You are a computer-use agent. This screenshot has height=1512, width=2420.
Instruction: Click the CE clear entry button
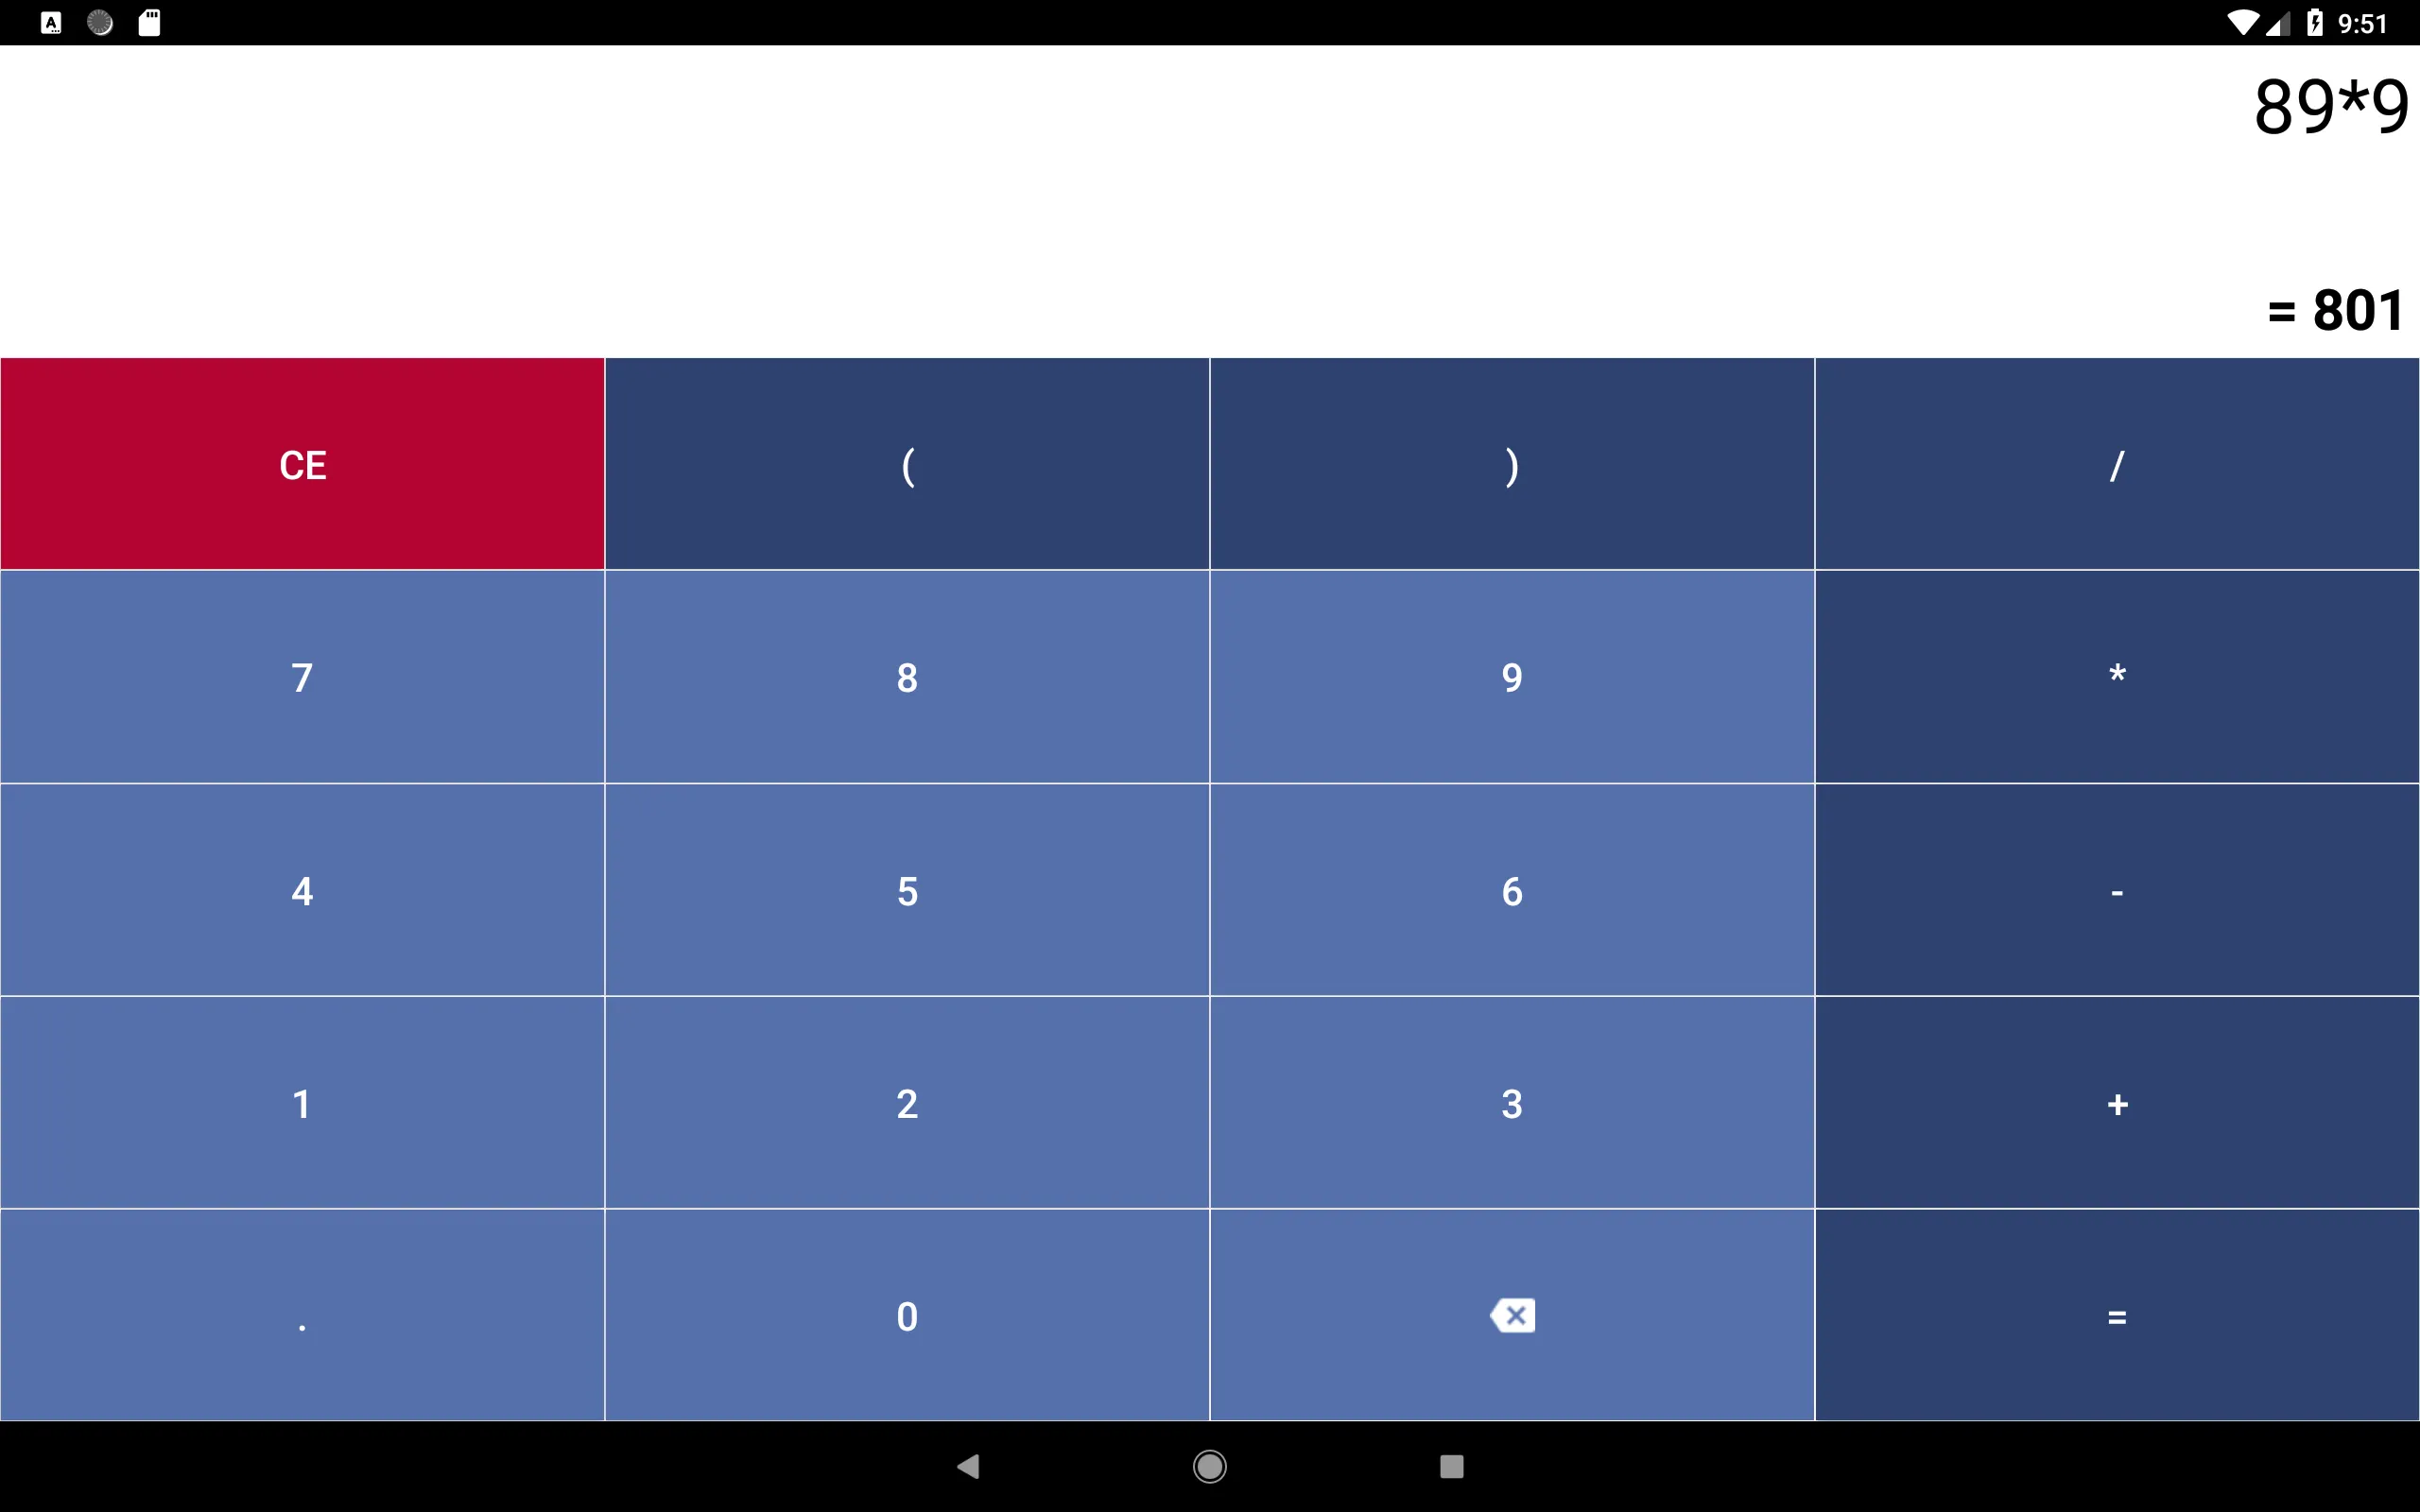click(x=302, y=465)
